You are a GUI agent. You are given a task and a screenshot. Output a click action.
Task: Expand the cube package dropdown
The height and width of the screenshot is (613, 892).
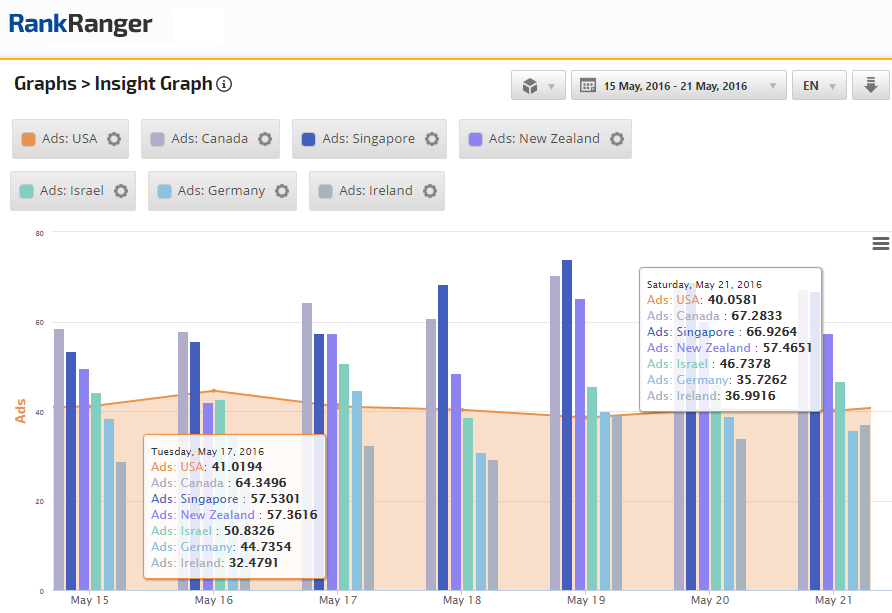[538, 86]
